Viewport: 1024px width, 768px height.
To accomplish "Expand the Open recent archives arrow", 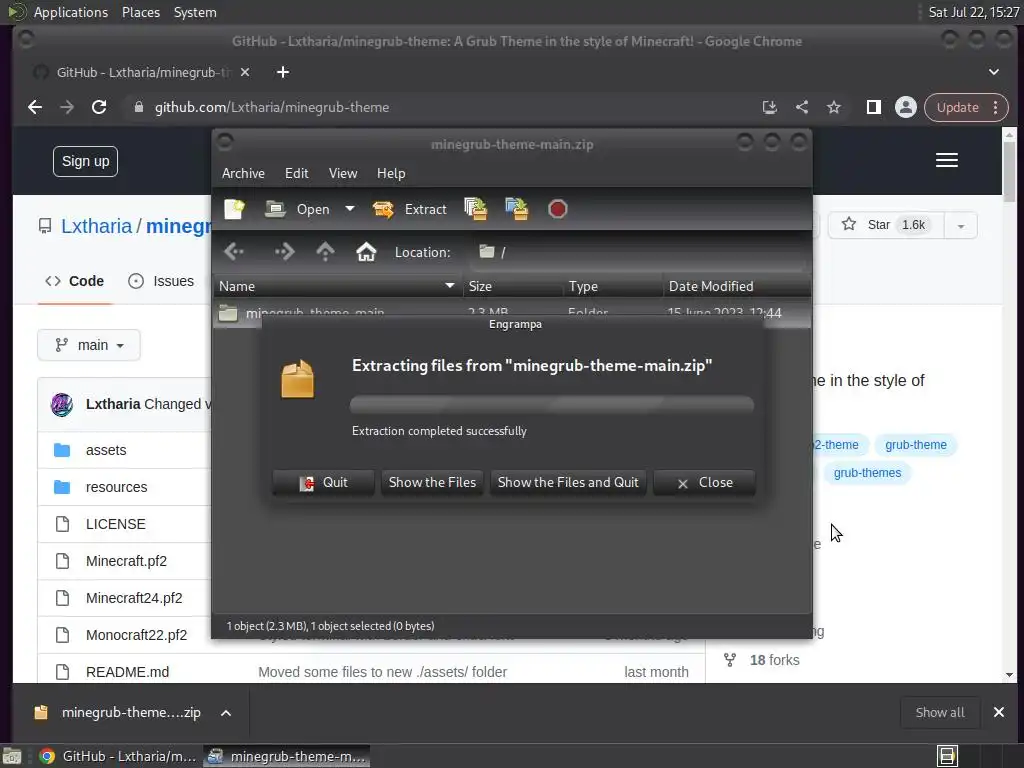I will pos(350,209).
